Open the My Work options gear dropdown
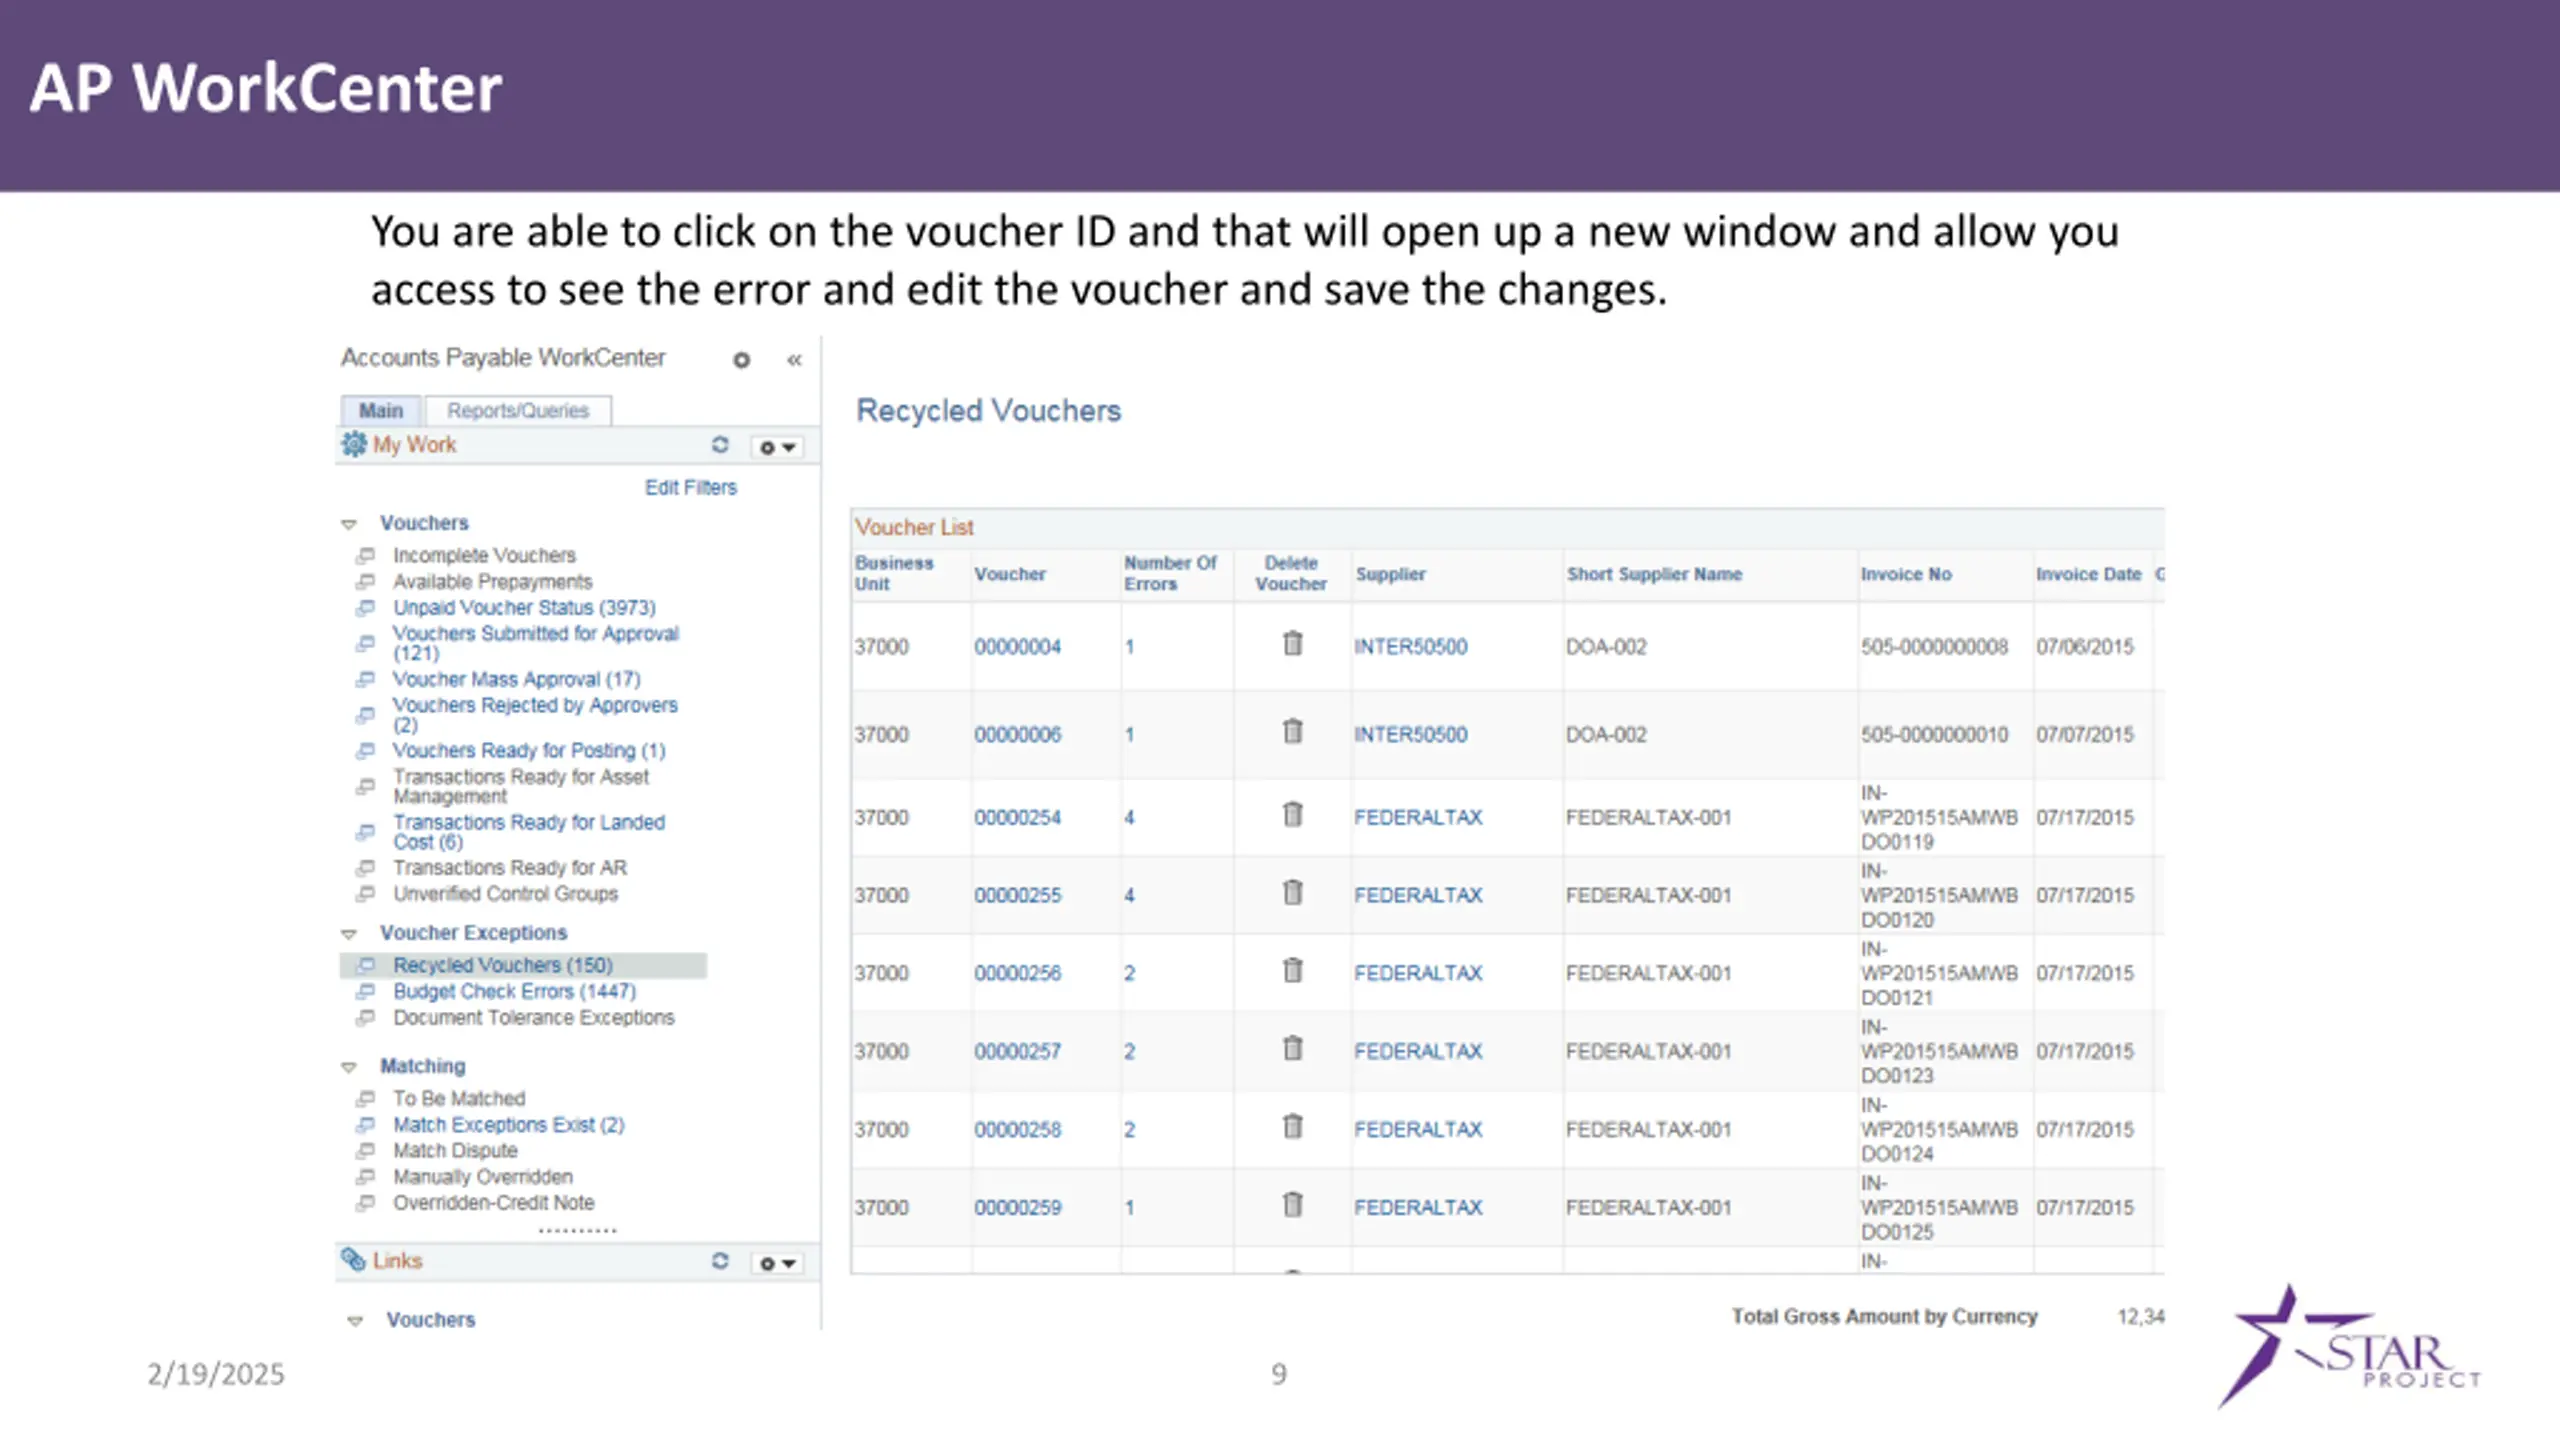The width and height of the screenshot is (2560, 1440). (x=777, y=447)
